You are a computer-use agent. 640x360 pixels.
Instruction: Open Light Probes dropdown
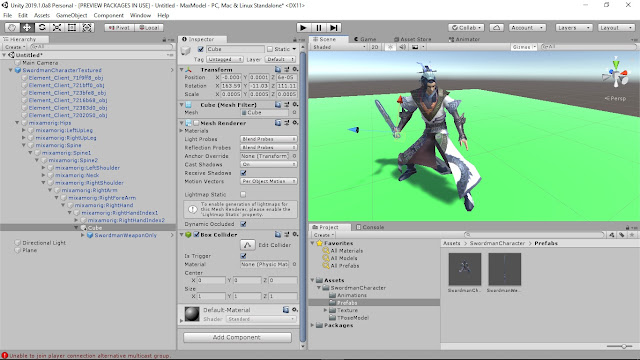coord(269,139)
